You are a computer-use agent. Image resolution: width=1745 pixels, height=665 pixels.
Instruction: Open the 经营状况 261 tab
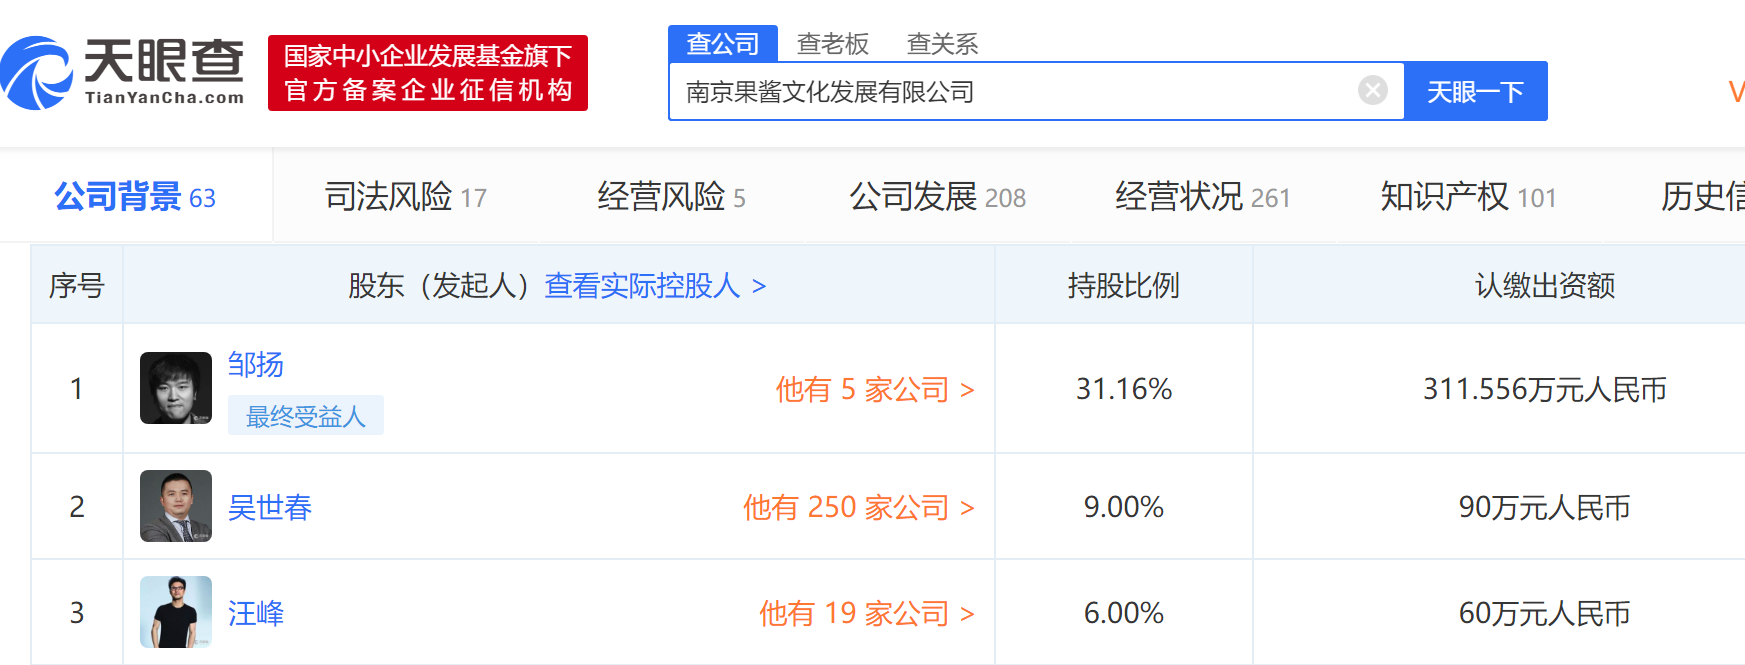coord(1203,197)
